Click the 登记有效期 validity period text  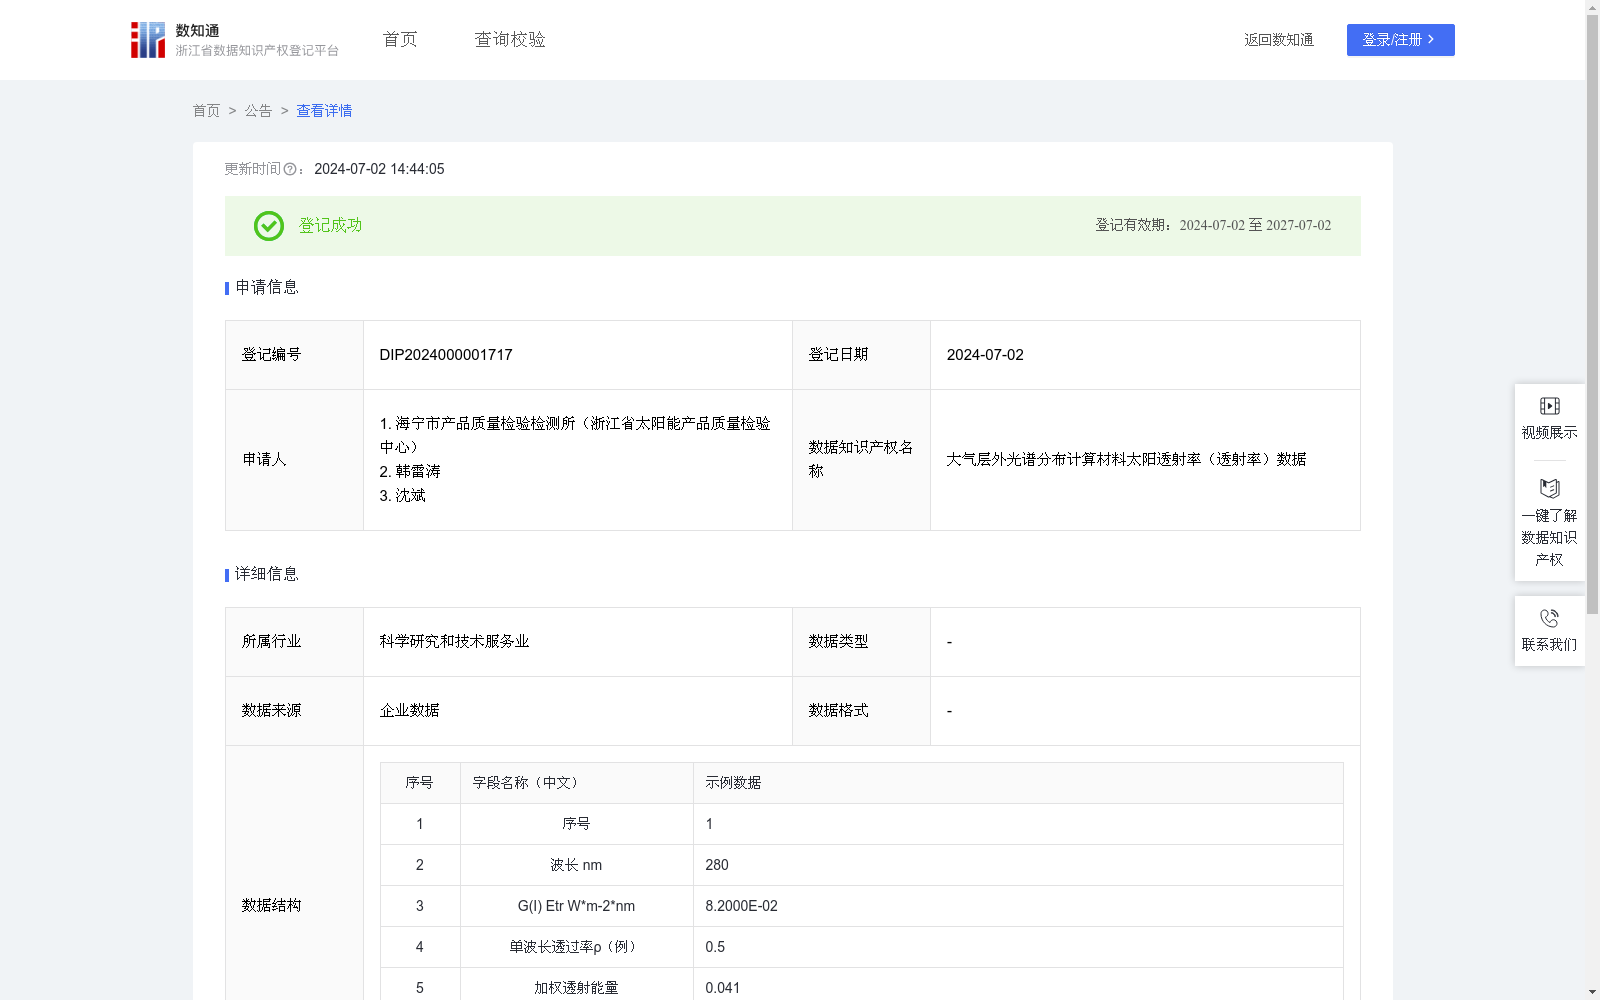1213,225
